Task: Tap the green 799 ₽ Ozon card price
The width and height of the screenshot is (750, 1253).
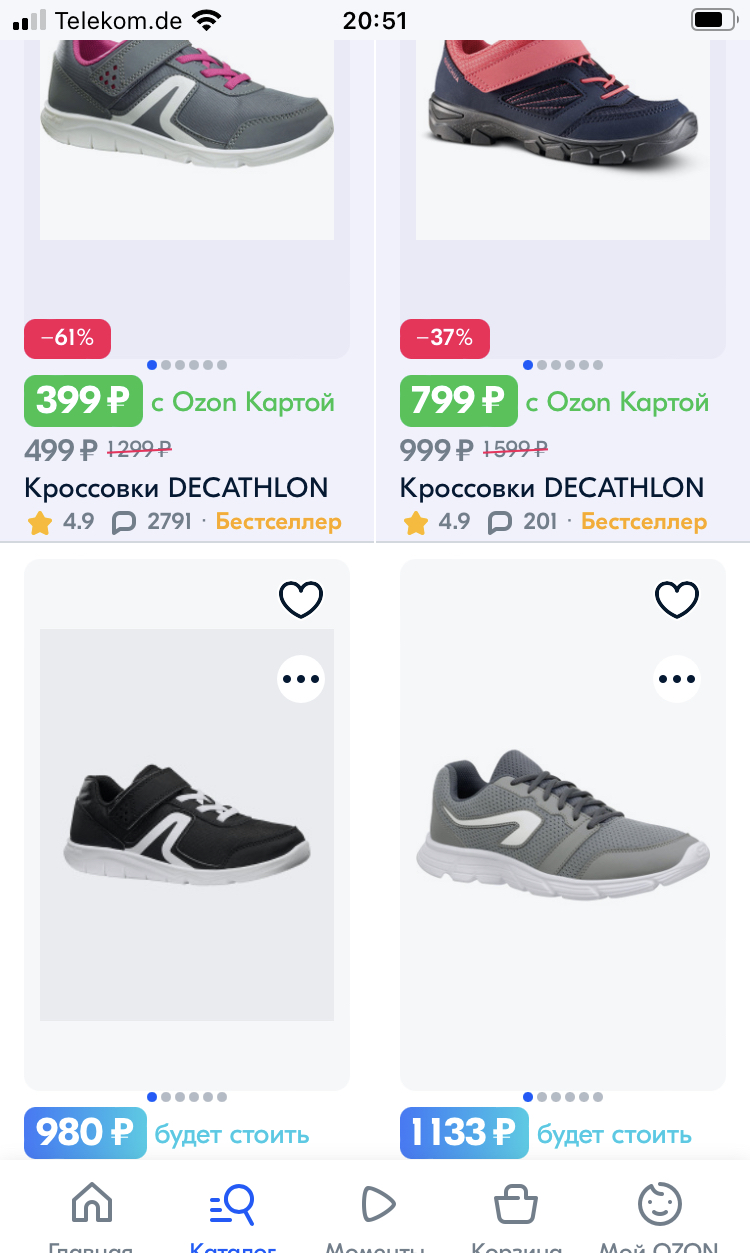Action: pyautogui.click(x=459, y=401)
